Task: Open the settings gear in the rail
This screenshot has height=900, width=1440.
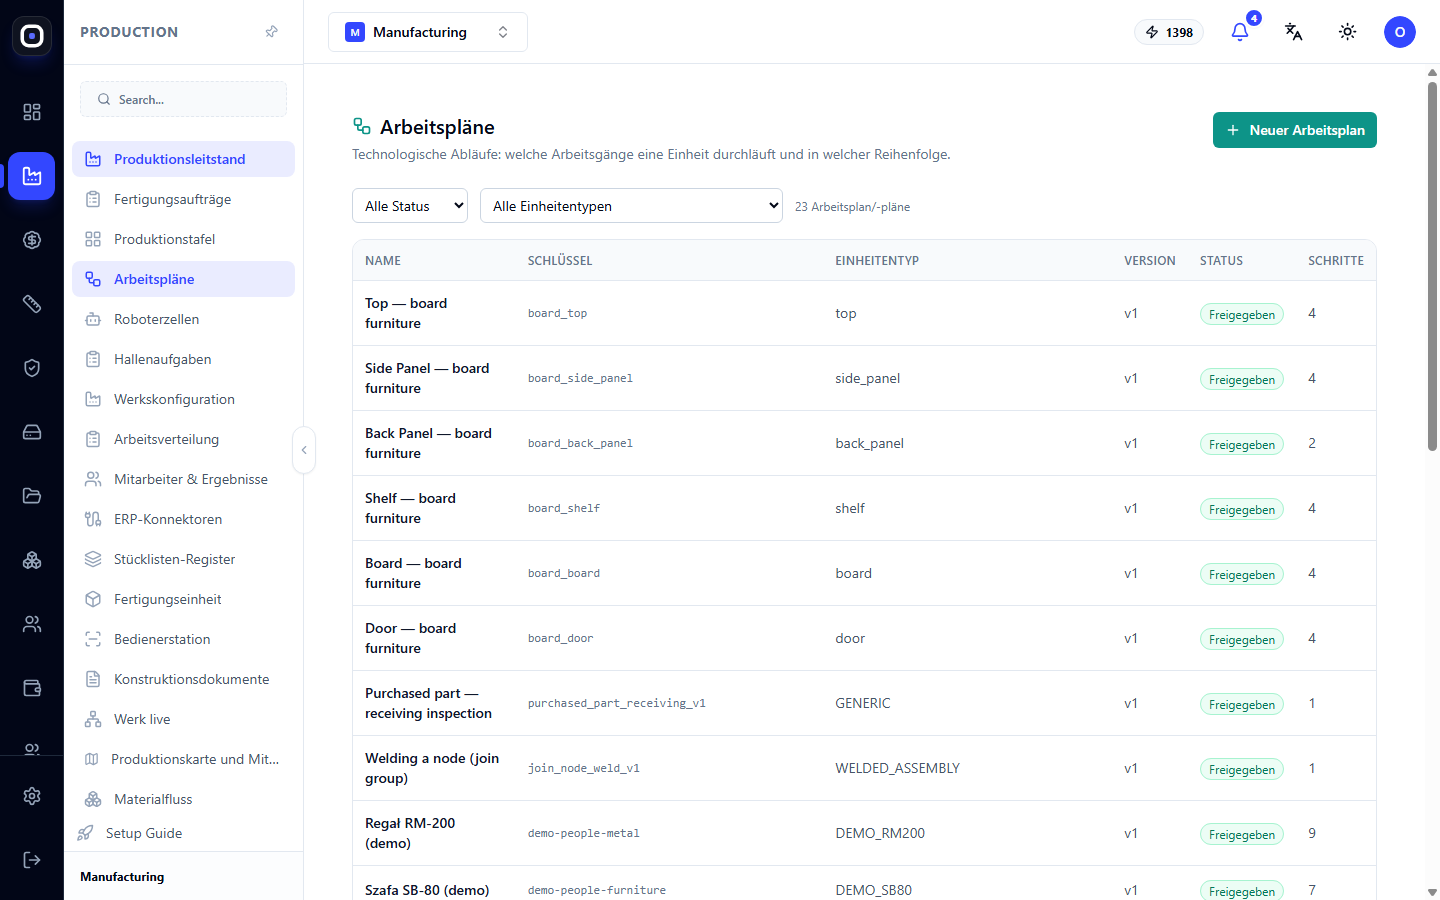Action: pyautogui.click(x=32, y=796)
